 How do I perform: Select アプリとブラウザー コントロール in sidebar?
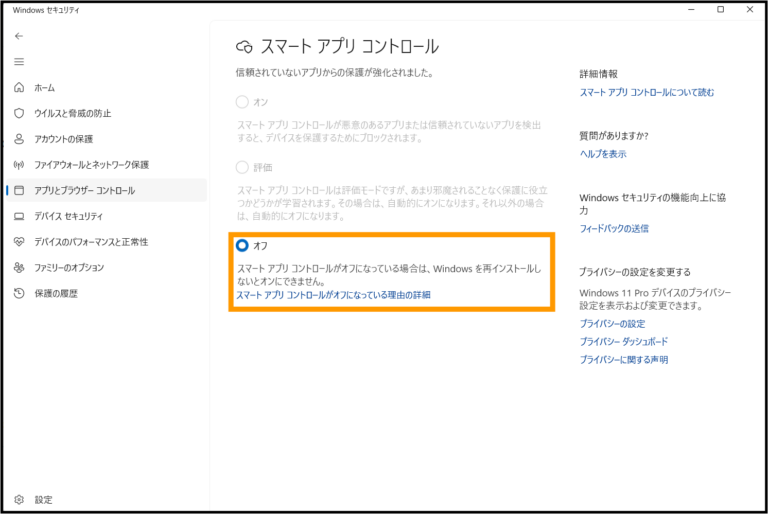tap(106, 191)
